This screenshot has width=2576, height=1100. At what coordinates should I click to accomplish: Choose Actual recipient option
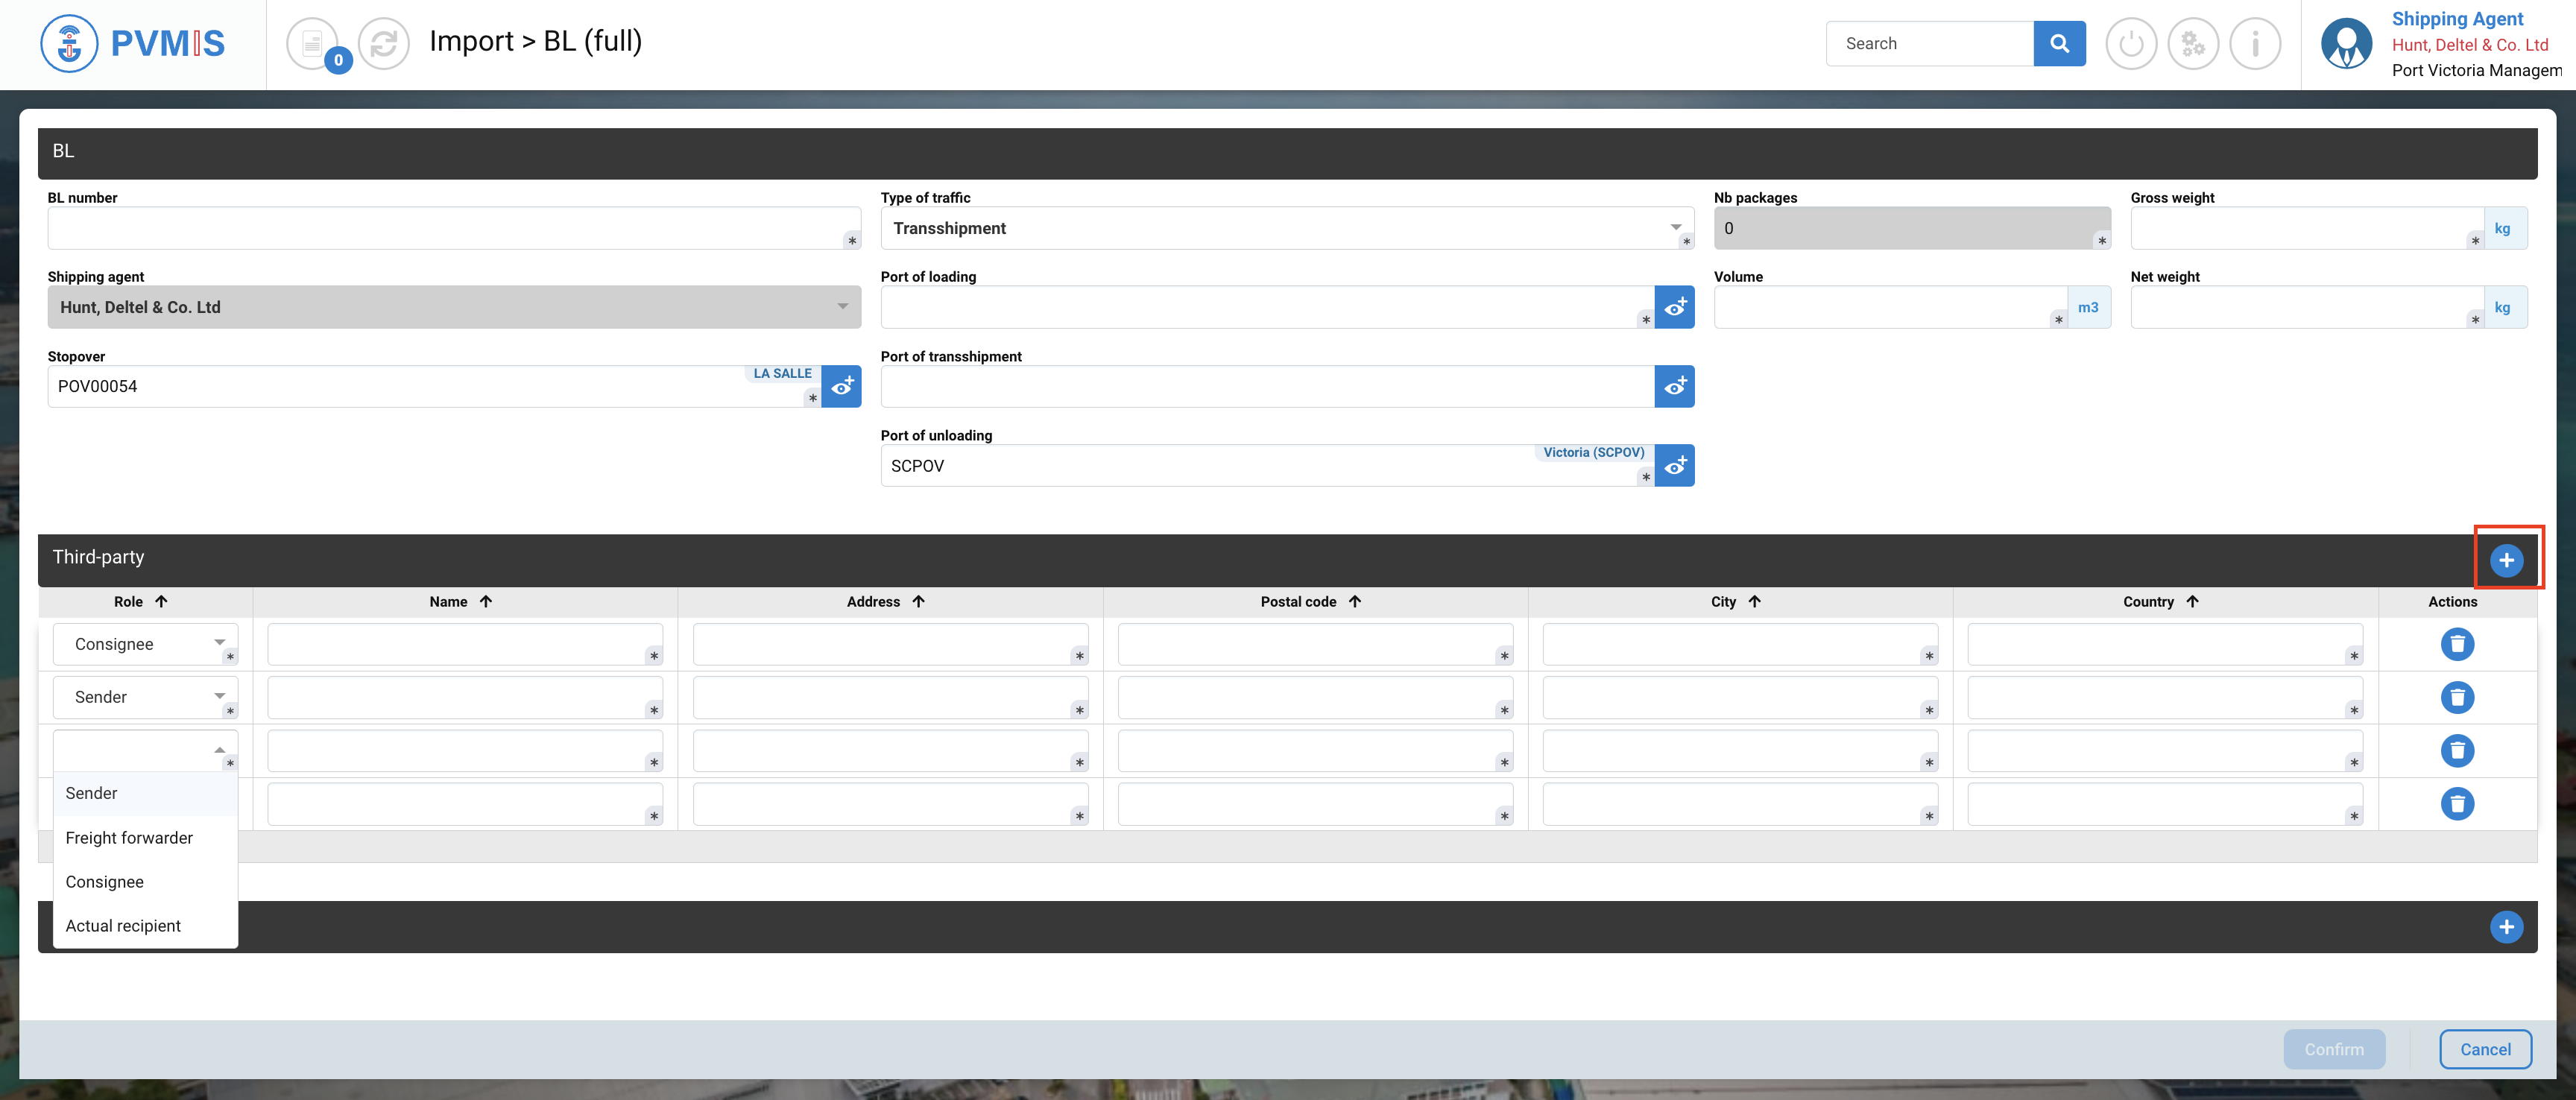coord(123,926)
